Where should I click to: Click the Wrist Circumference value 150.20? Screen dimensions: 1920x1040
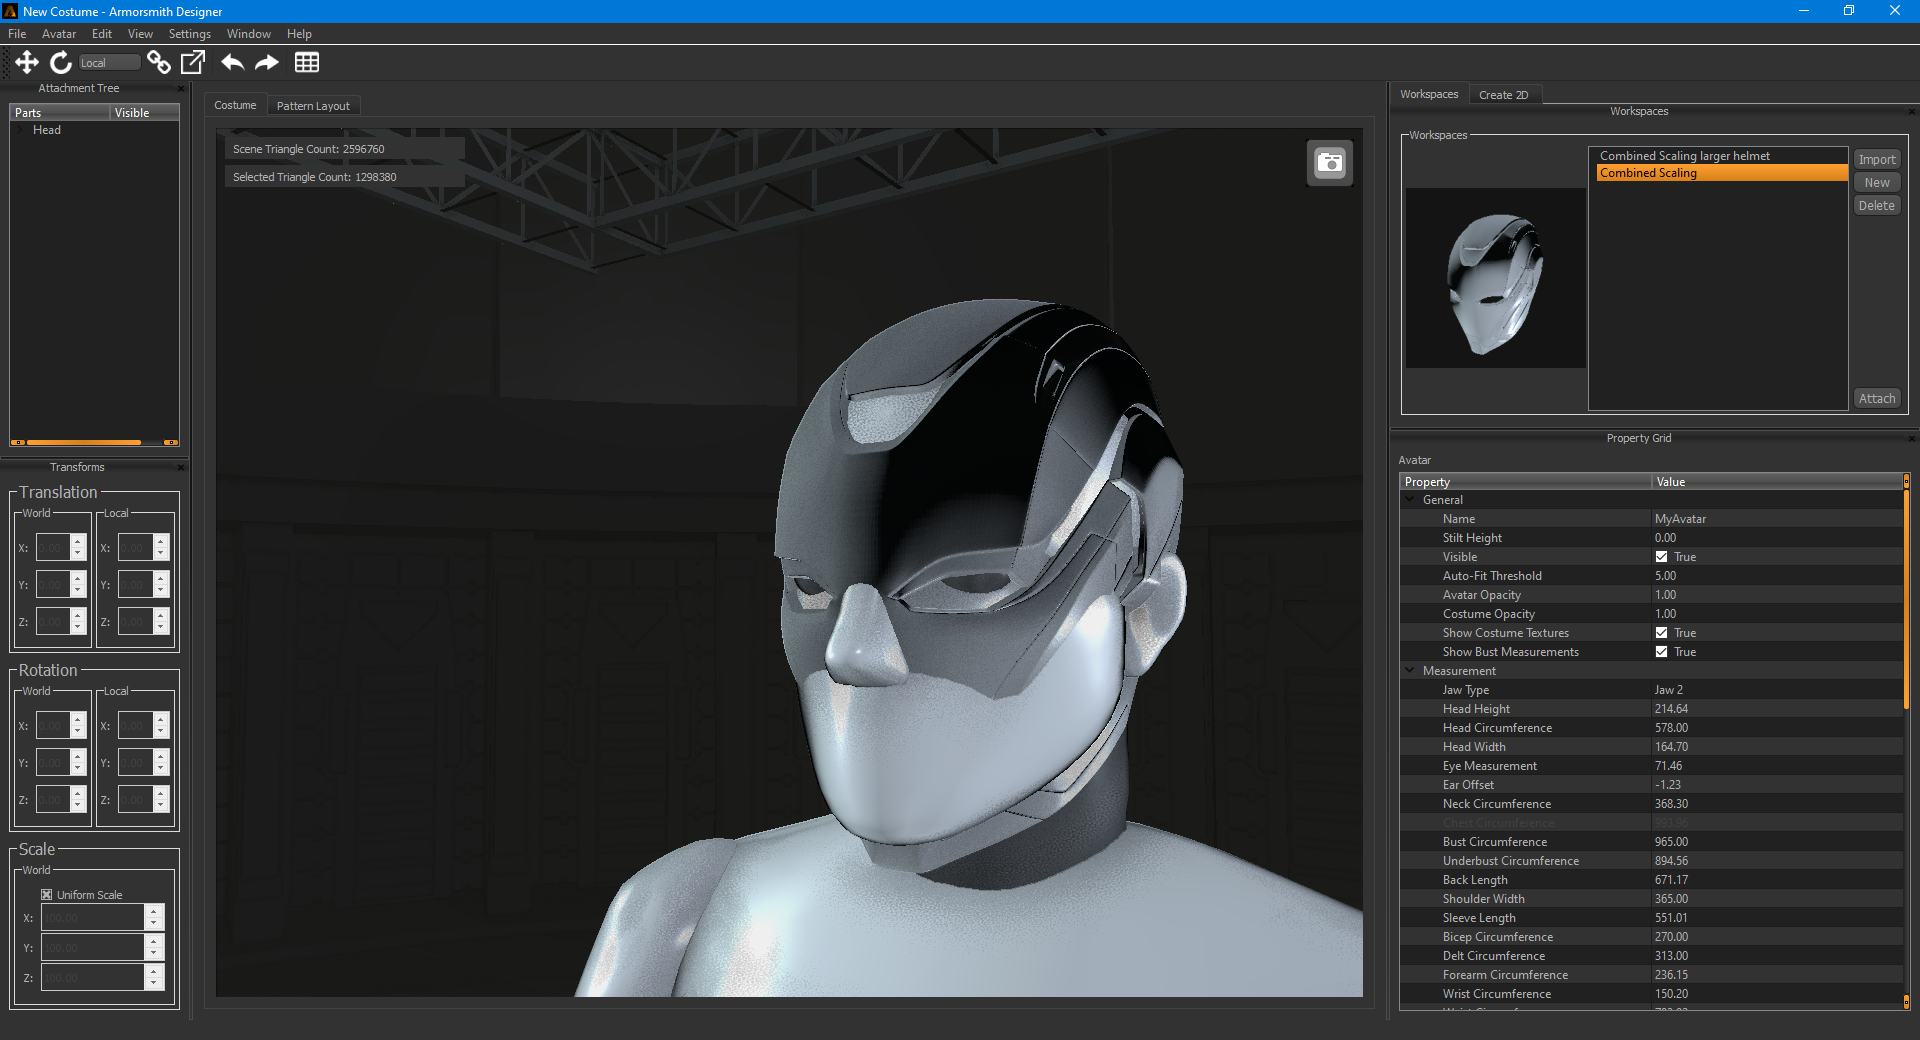click(1776, 994)
